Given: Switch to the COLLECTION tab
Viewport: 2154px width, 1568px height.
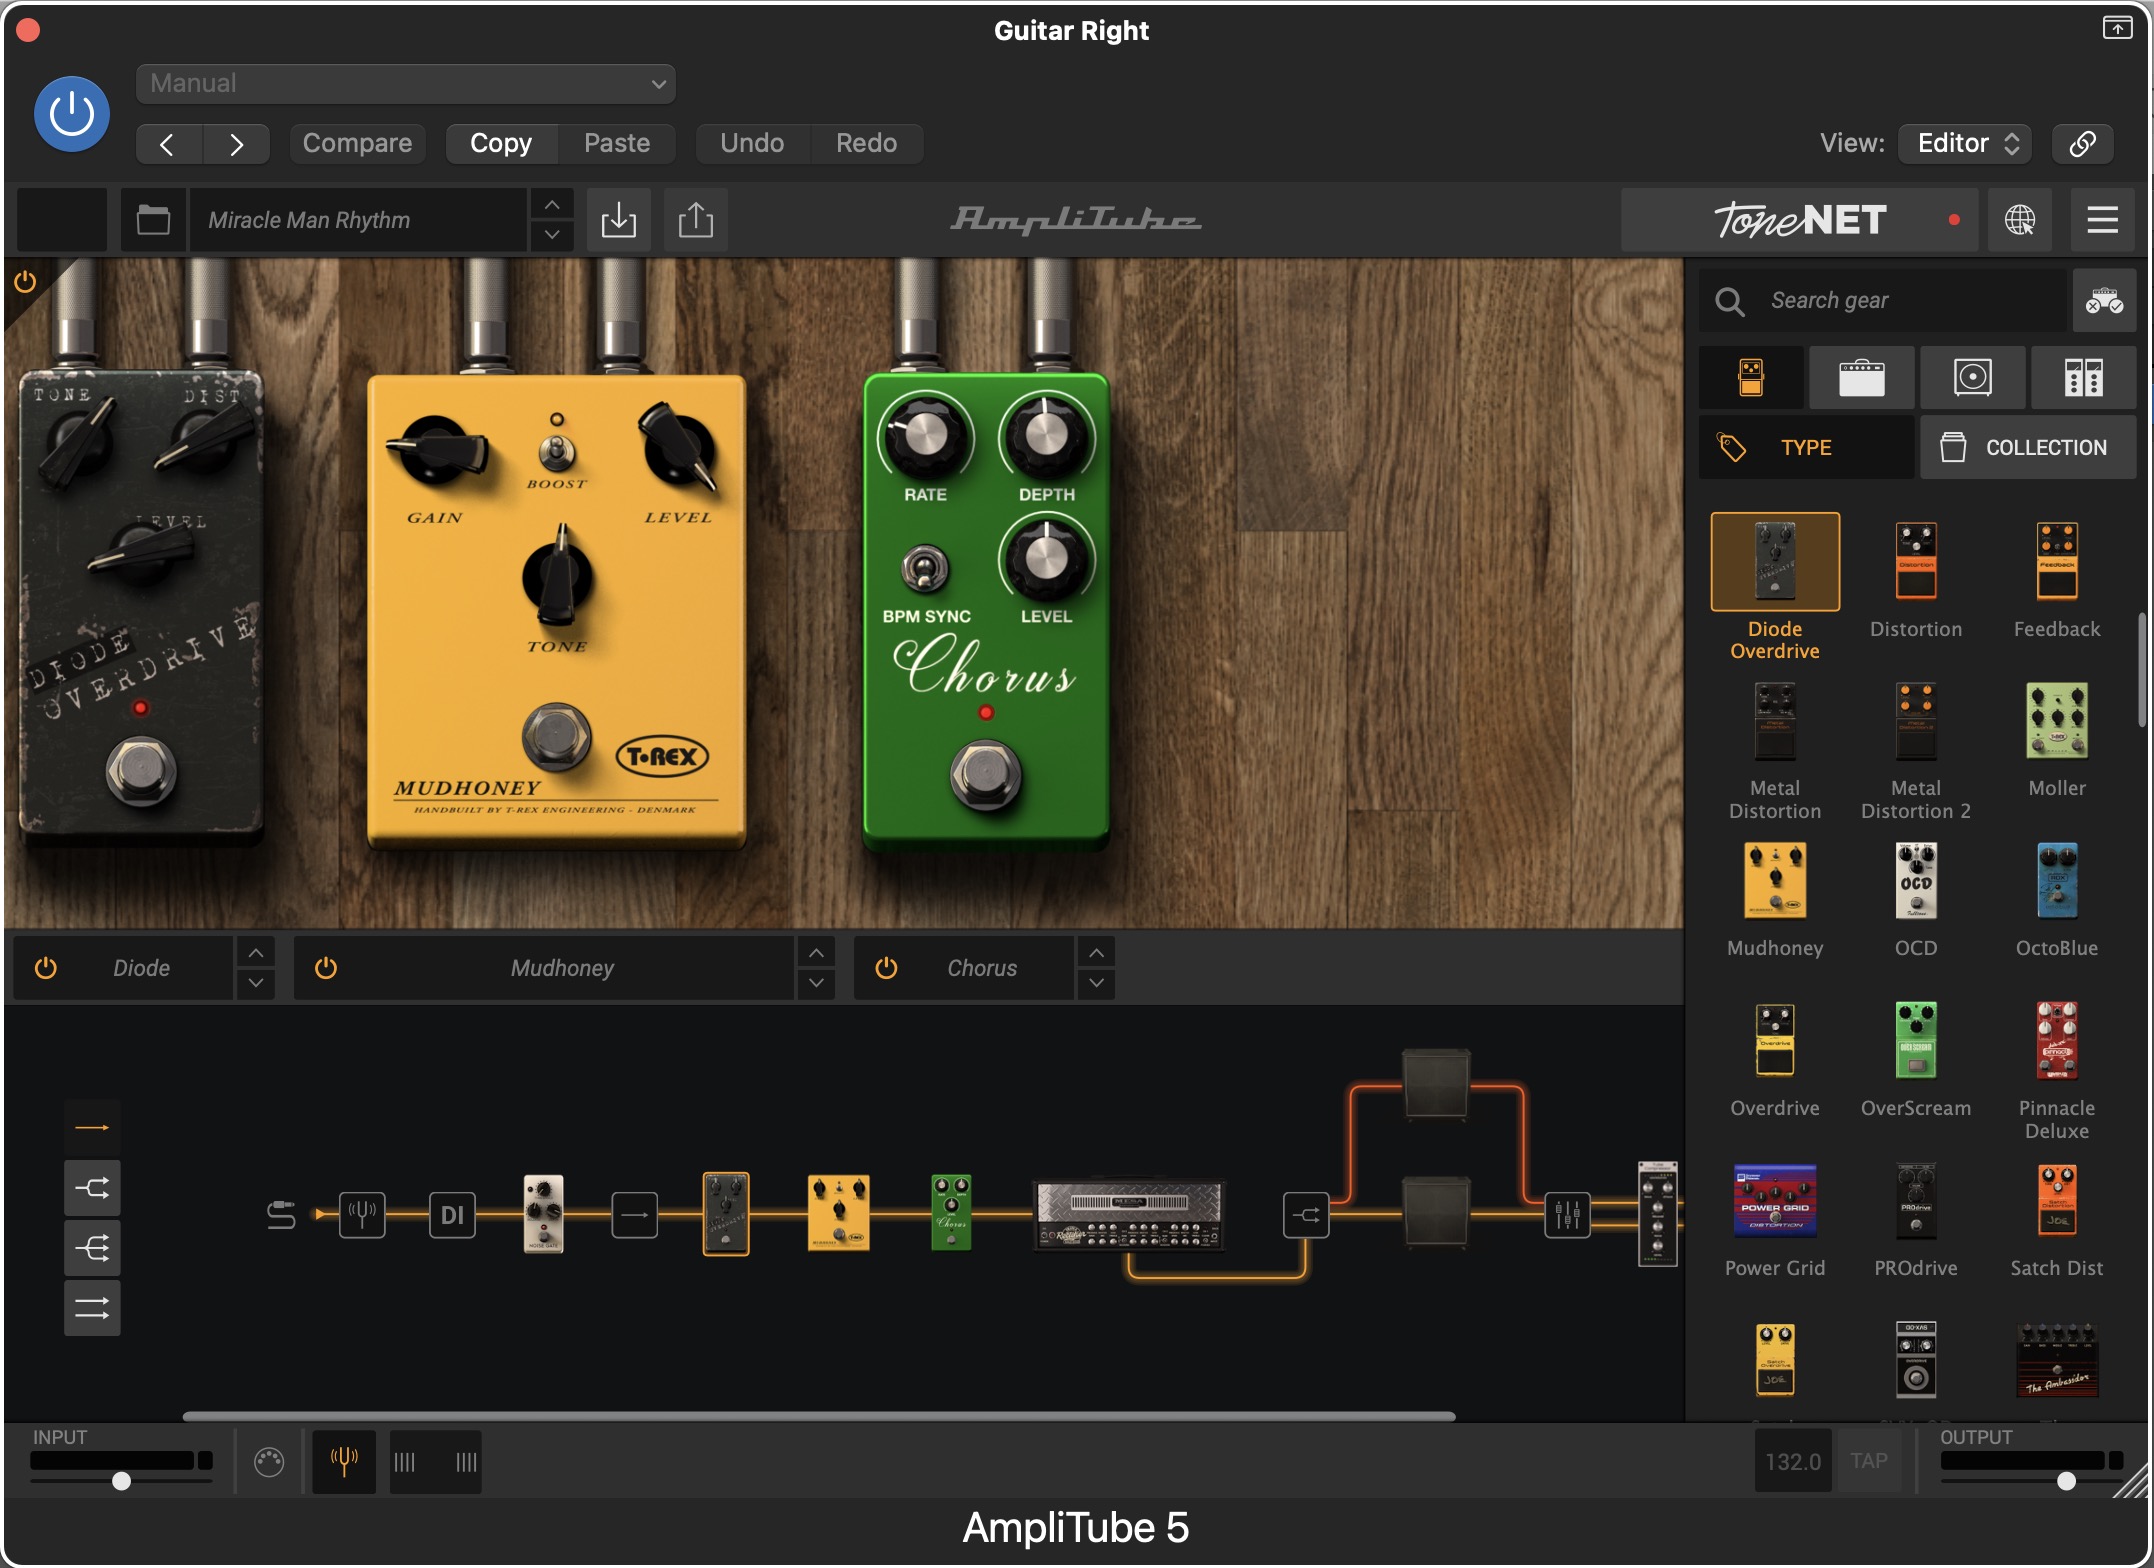Looking at the screenshot, I should click(2028, 447).
